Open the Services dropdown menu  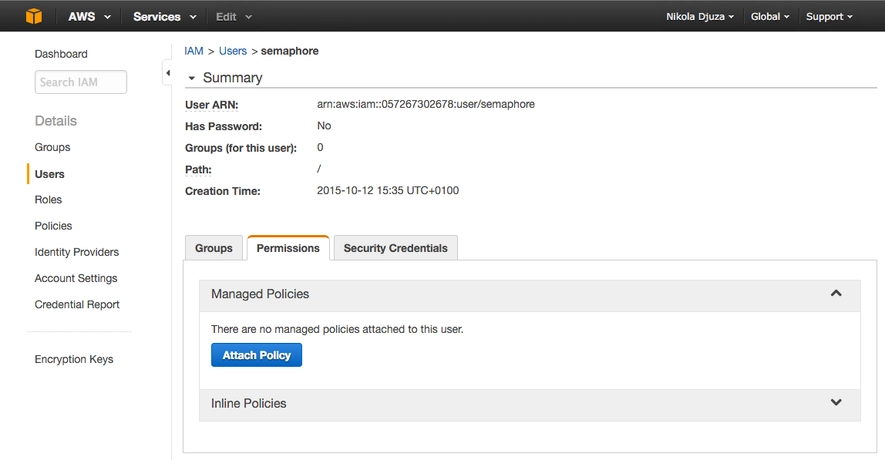coord(163,17)
